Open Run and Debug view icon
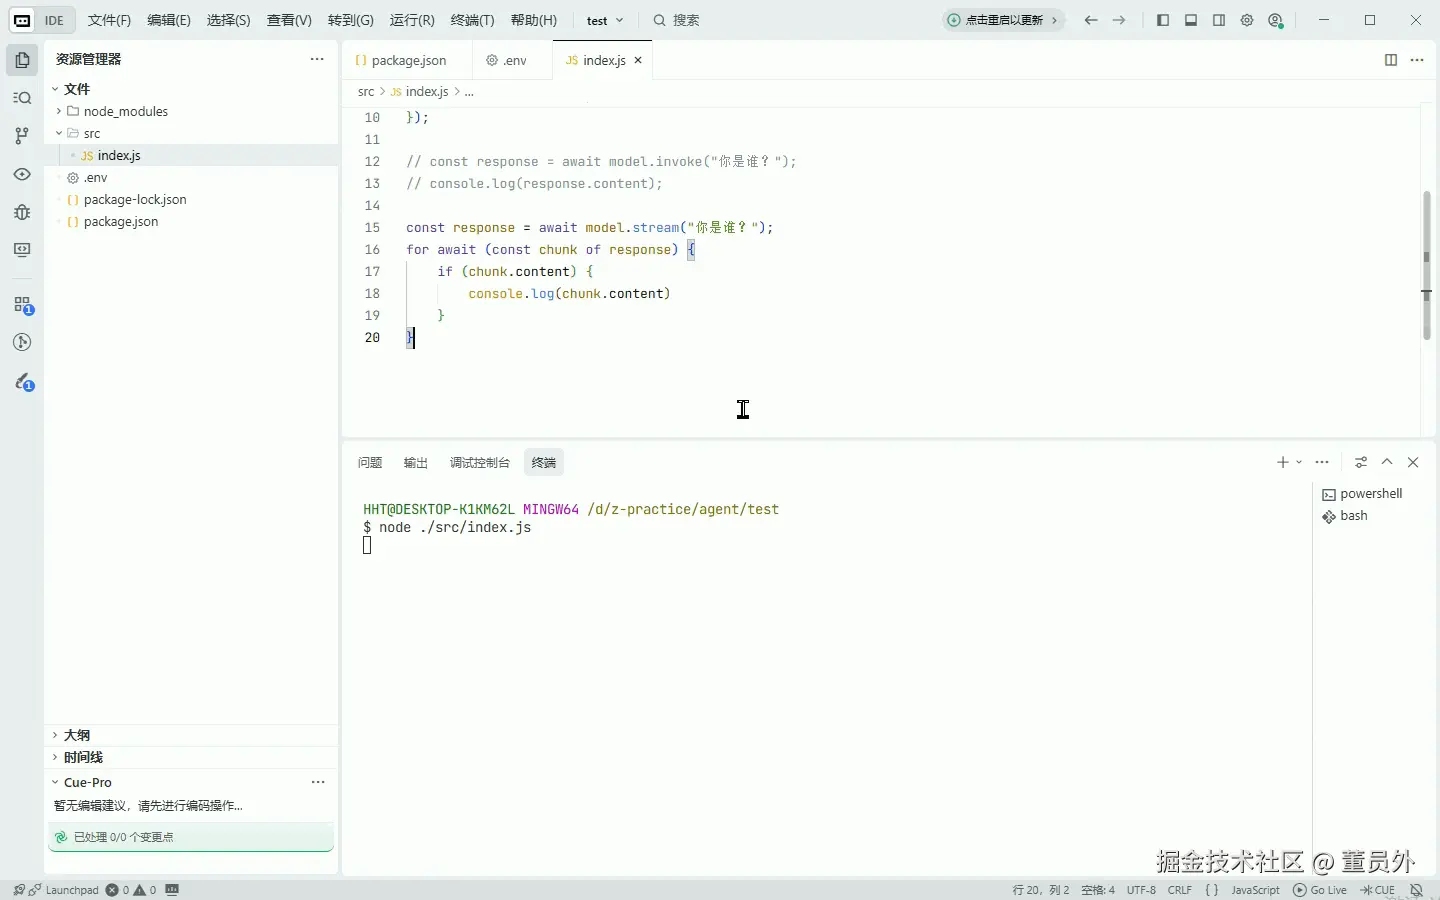This screenshot has width=1440, height=900. coord(22,212)
